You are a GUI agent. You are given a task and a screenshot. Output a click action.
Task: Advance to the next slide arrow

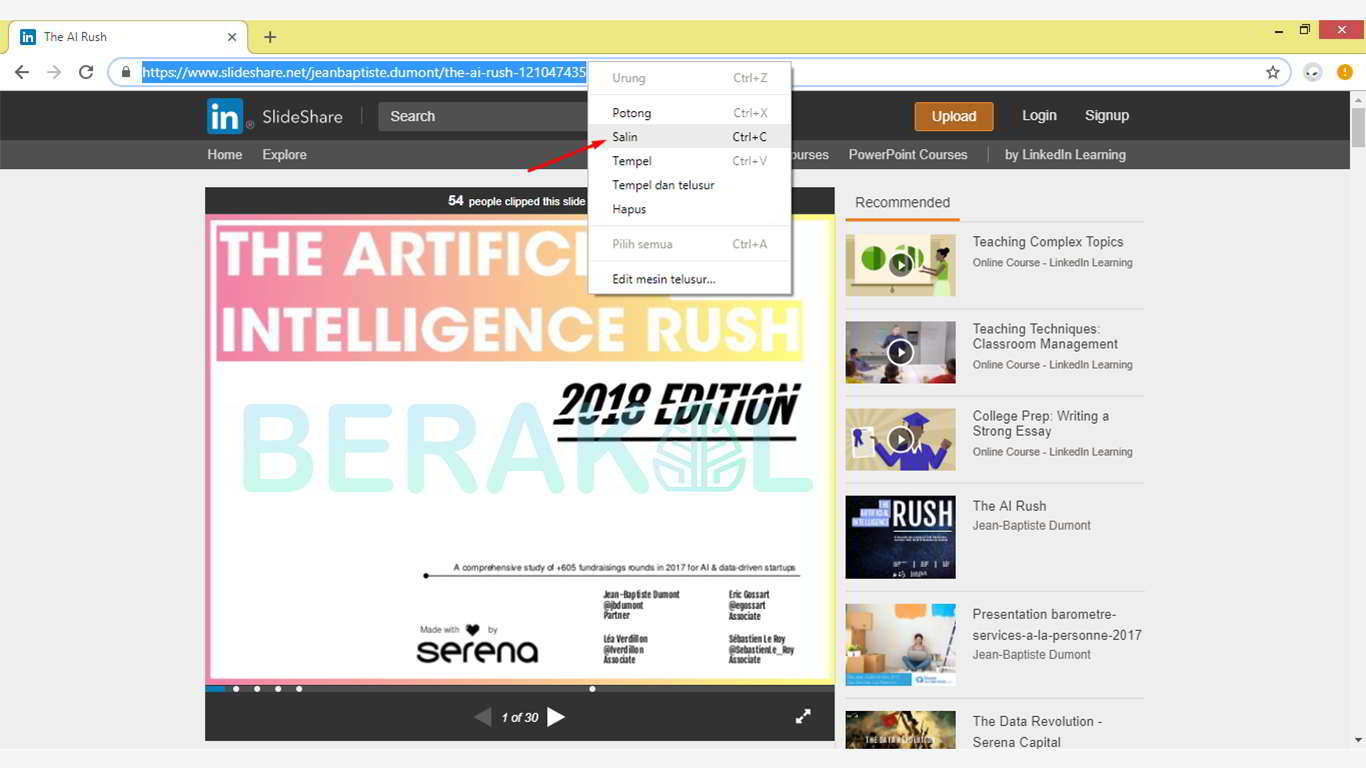[x=557, y=716]
